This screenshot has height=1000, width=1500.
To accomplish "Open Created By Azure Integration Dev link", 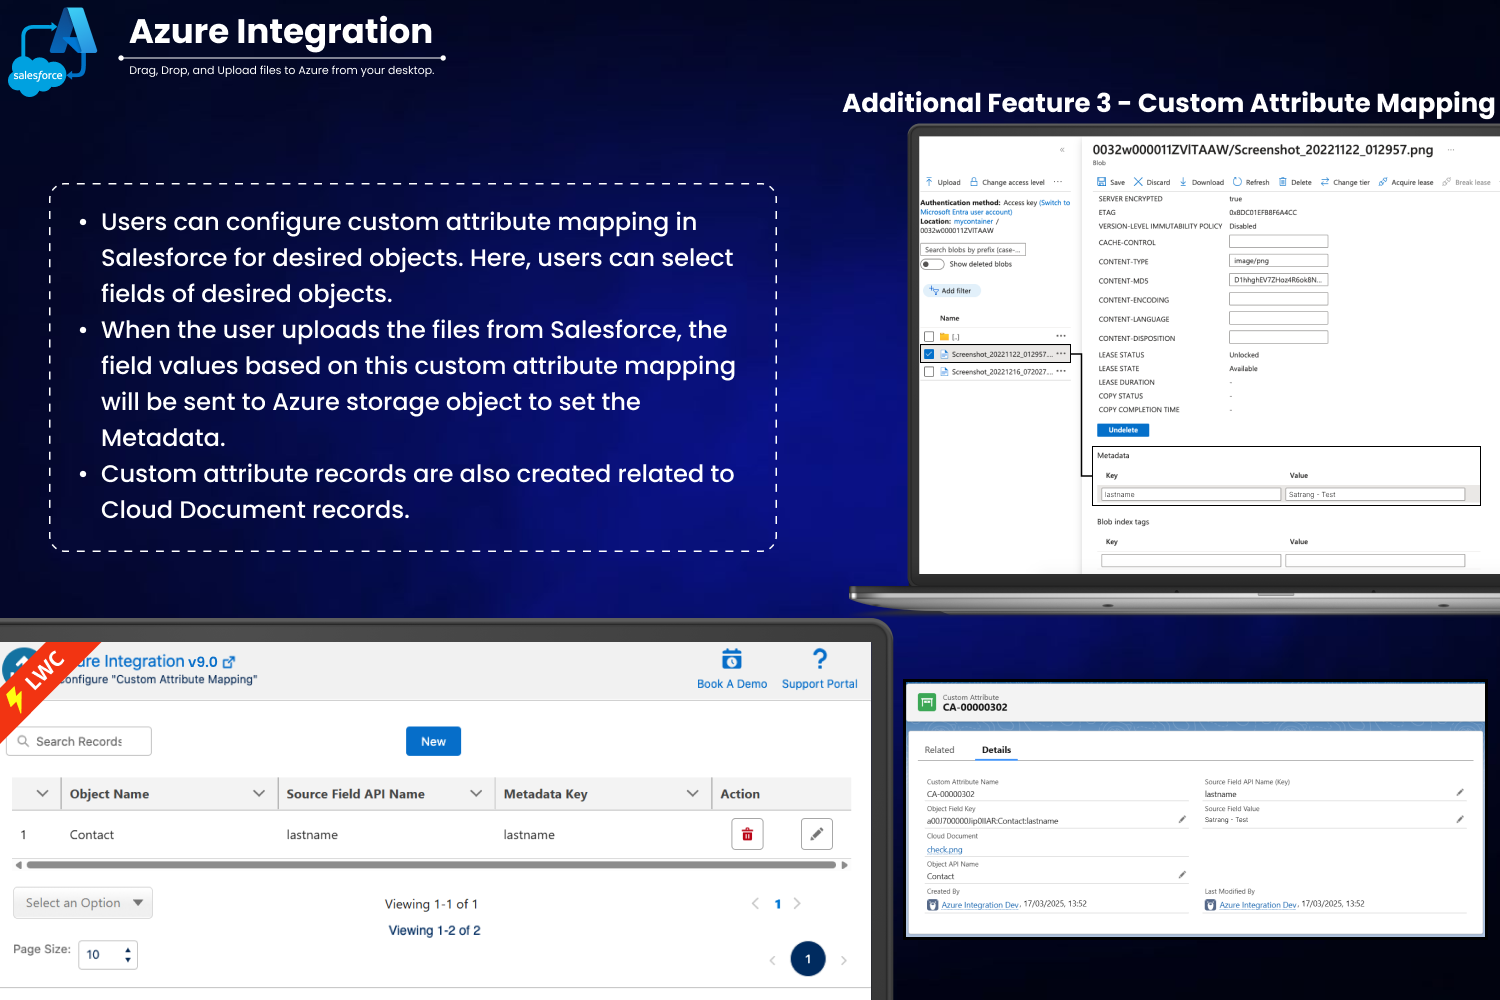I will click(980, 905).
